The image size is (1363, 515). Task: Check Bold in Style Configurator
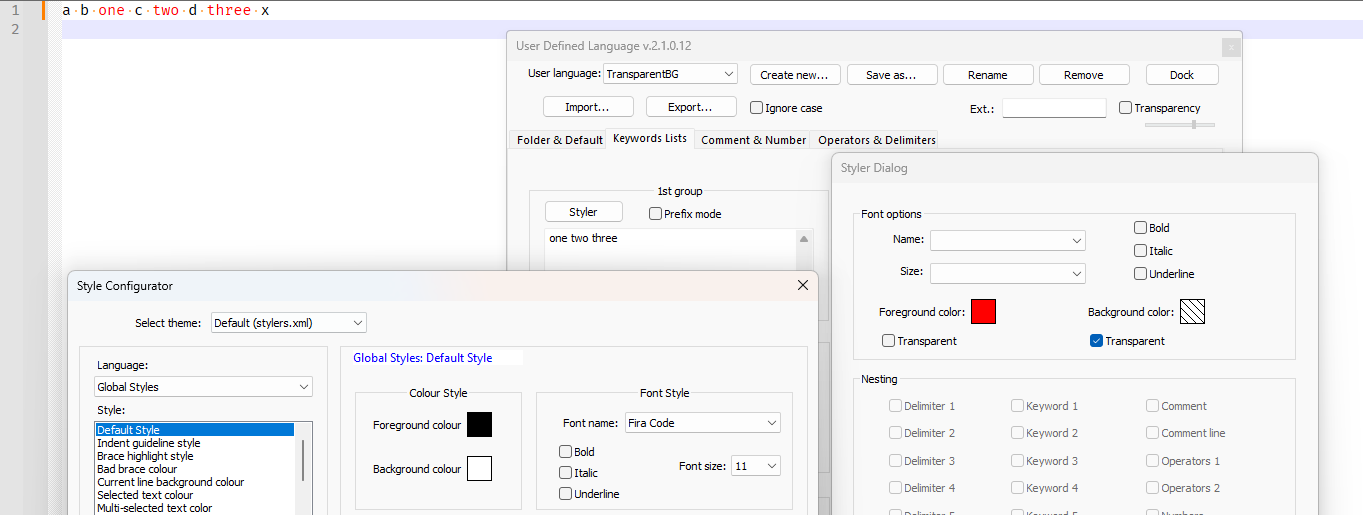[x=566, y=452]
